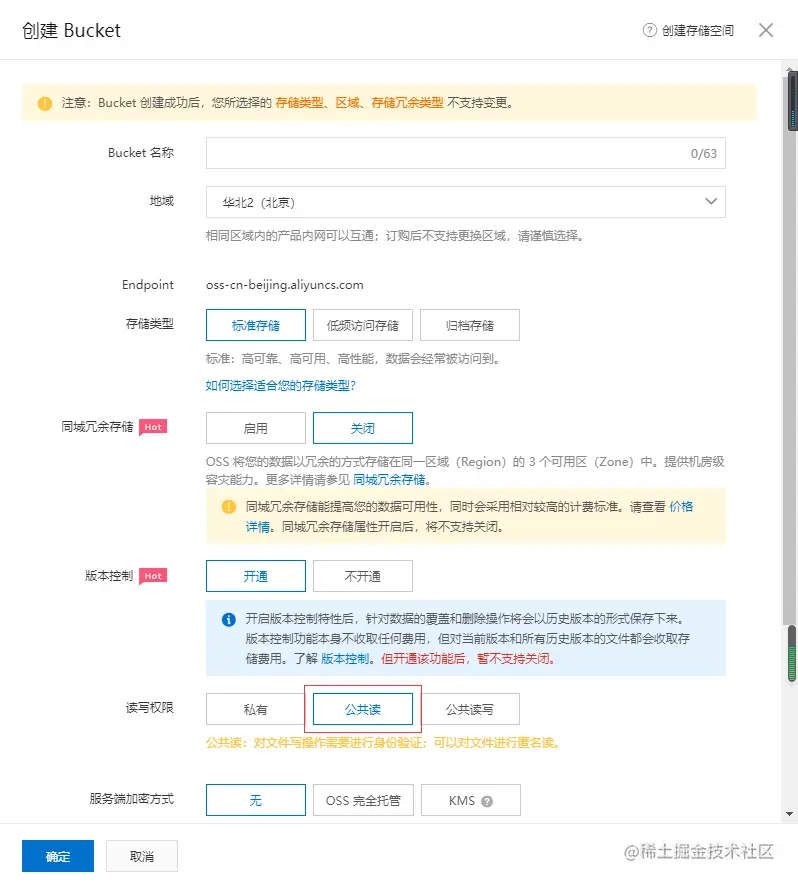Click the 创建 Bucket dialog title
The height and width of the screenshot is (885, 798).
(72, 30)
